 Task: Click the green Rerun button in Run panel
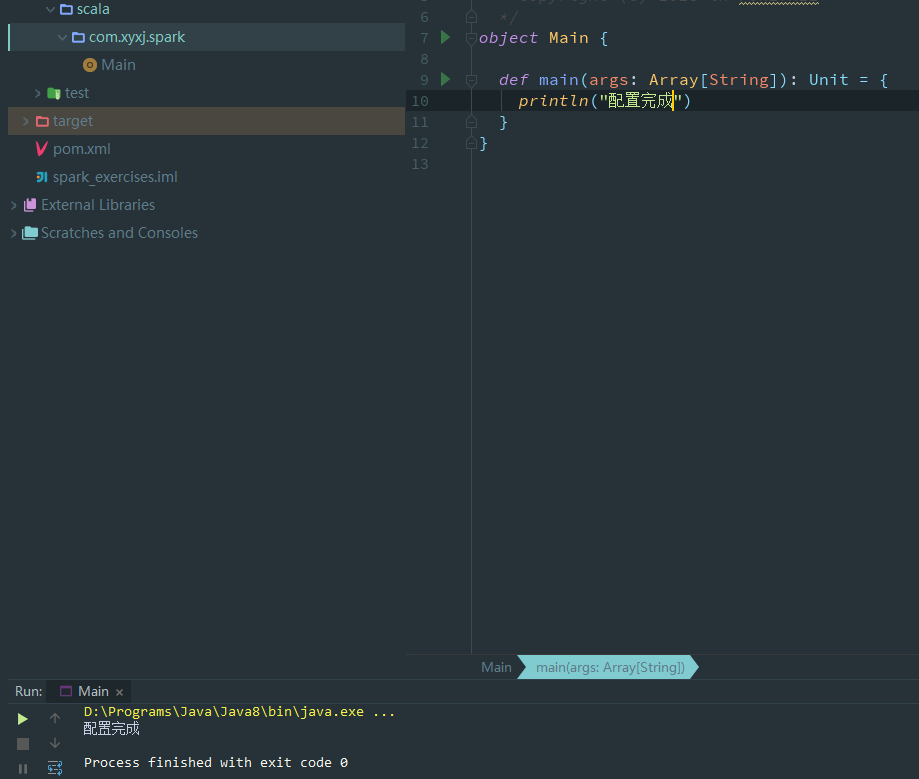(x=23, y=719)
